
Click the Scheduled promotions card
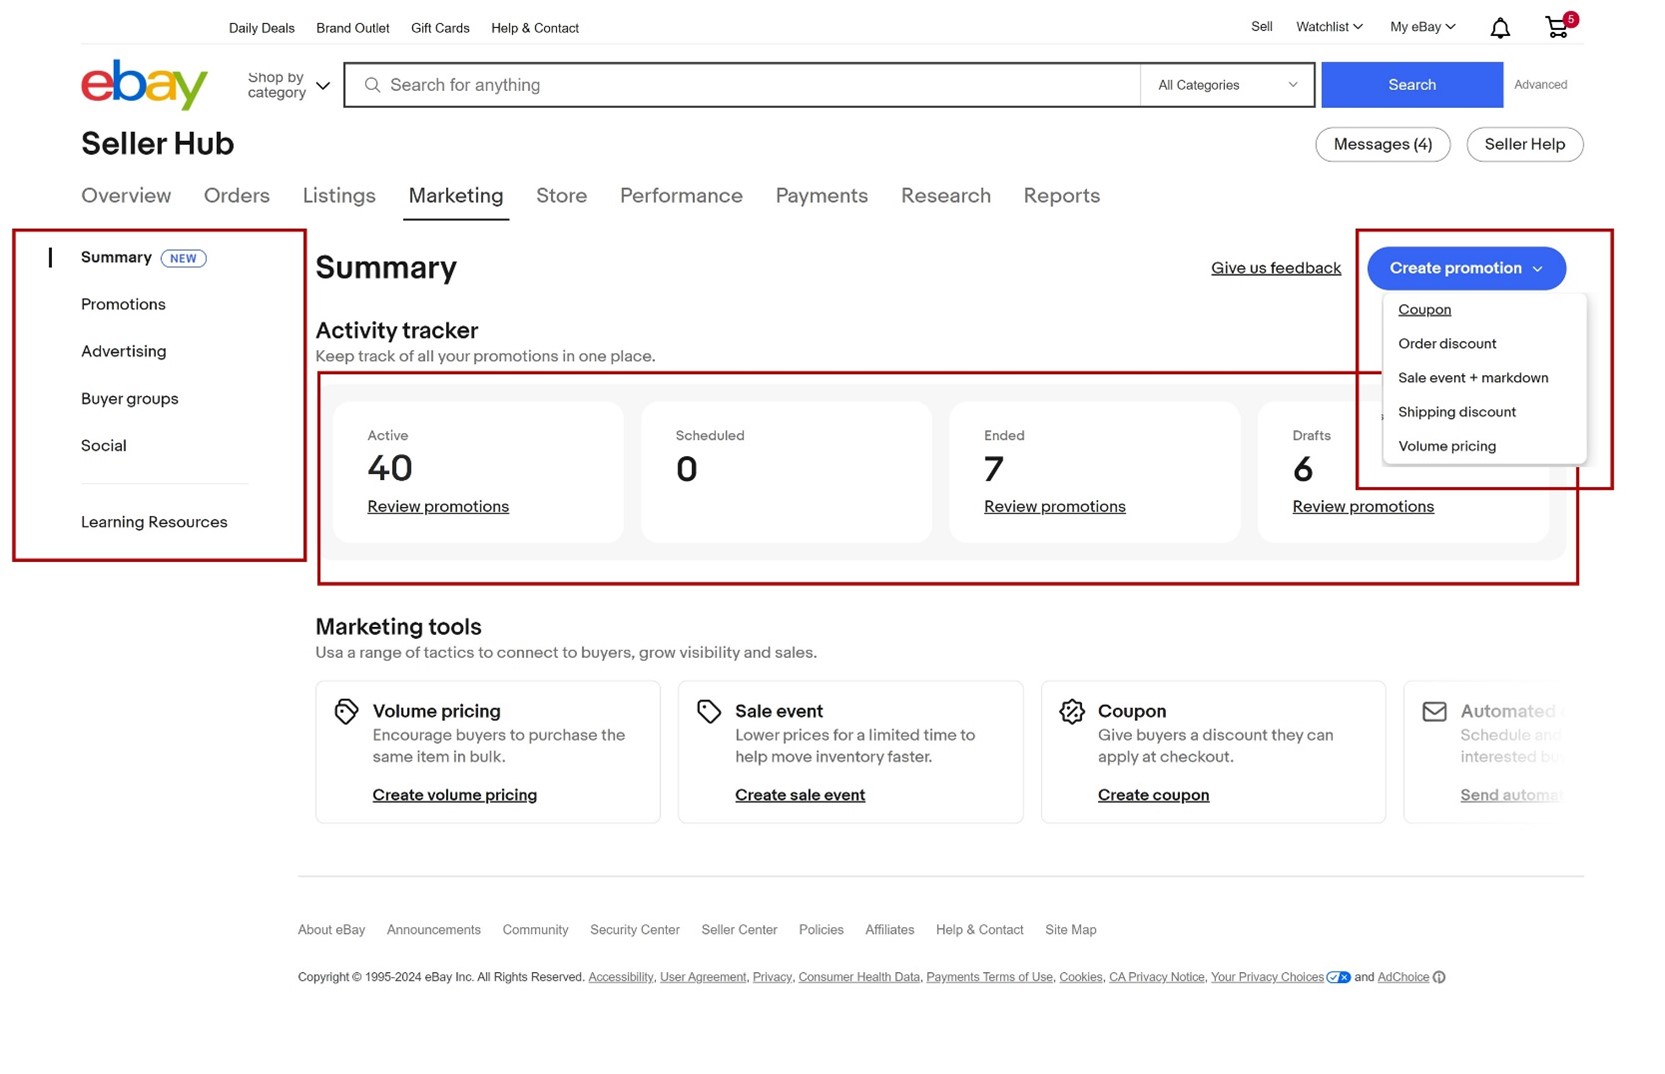point(787,472)
